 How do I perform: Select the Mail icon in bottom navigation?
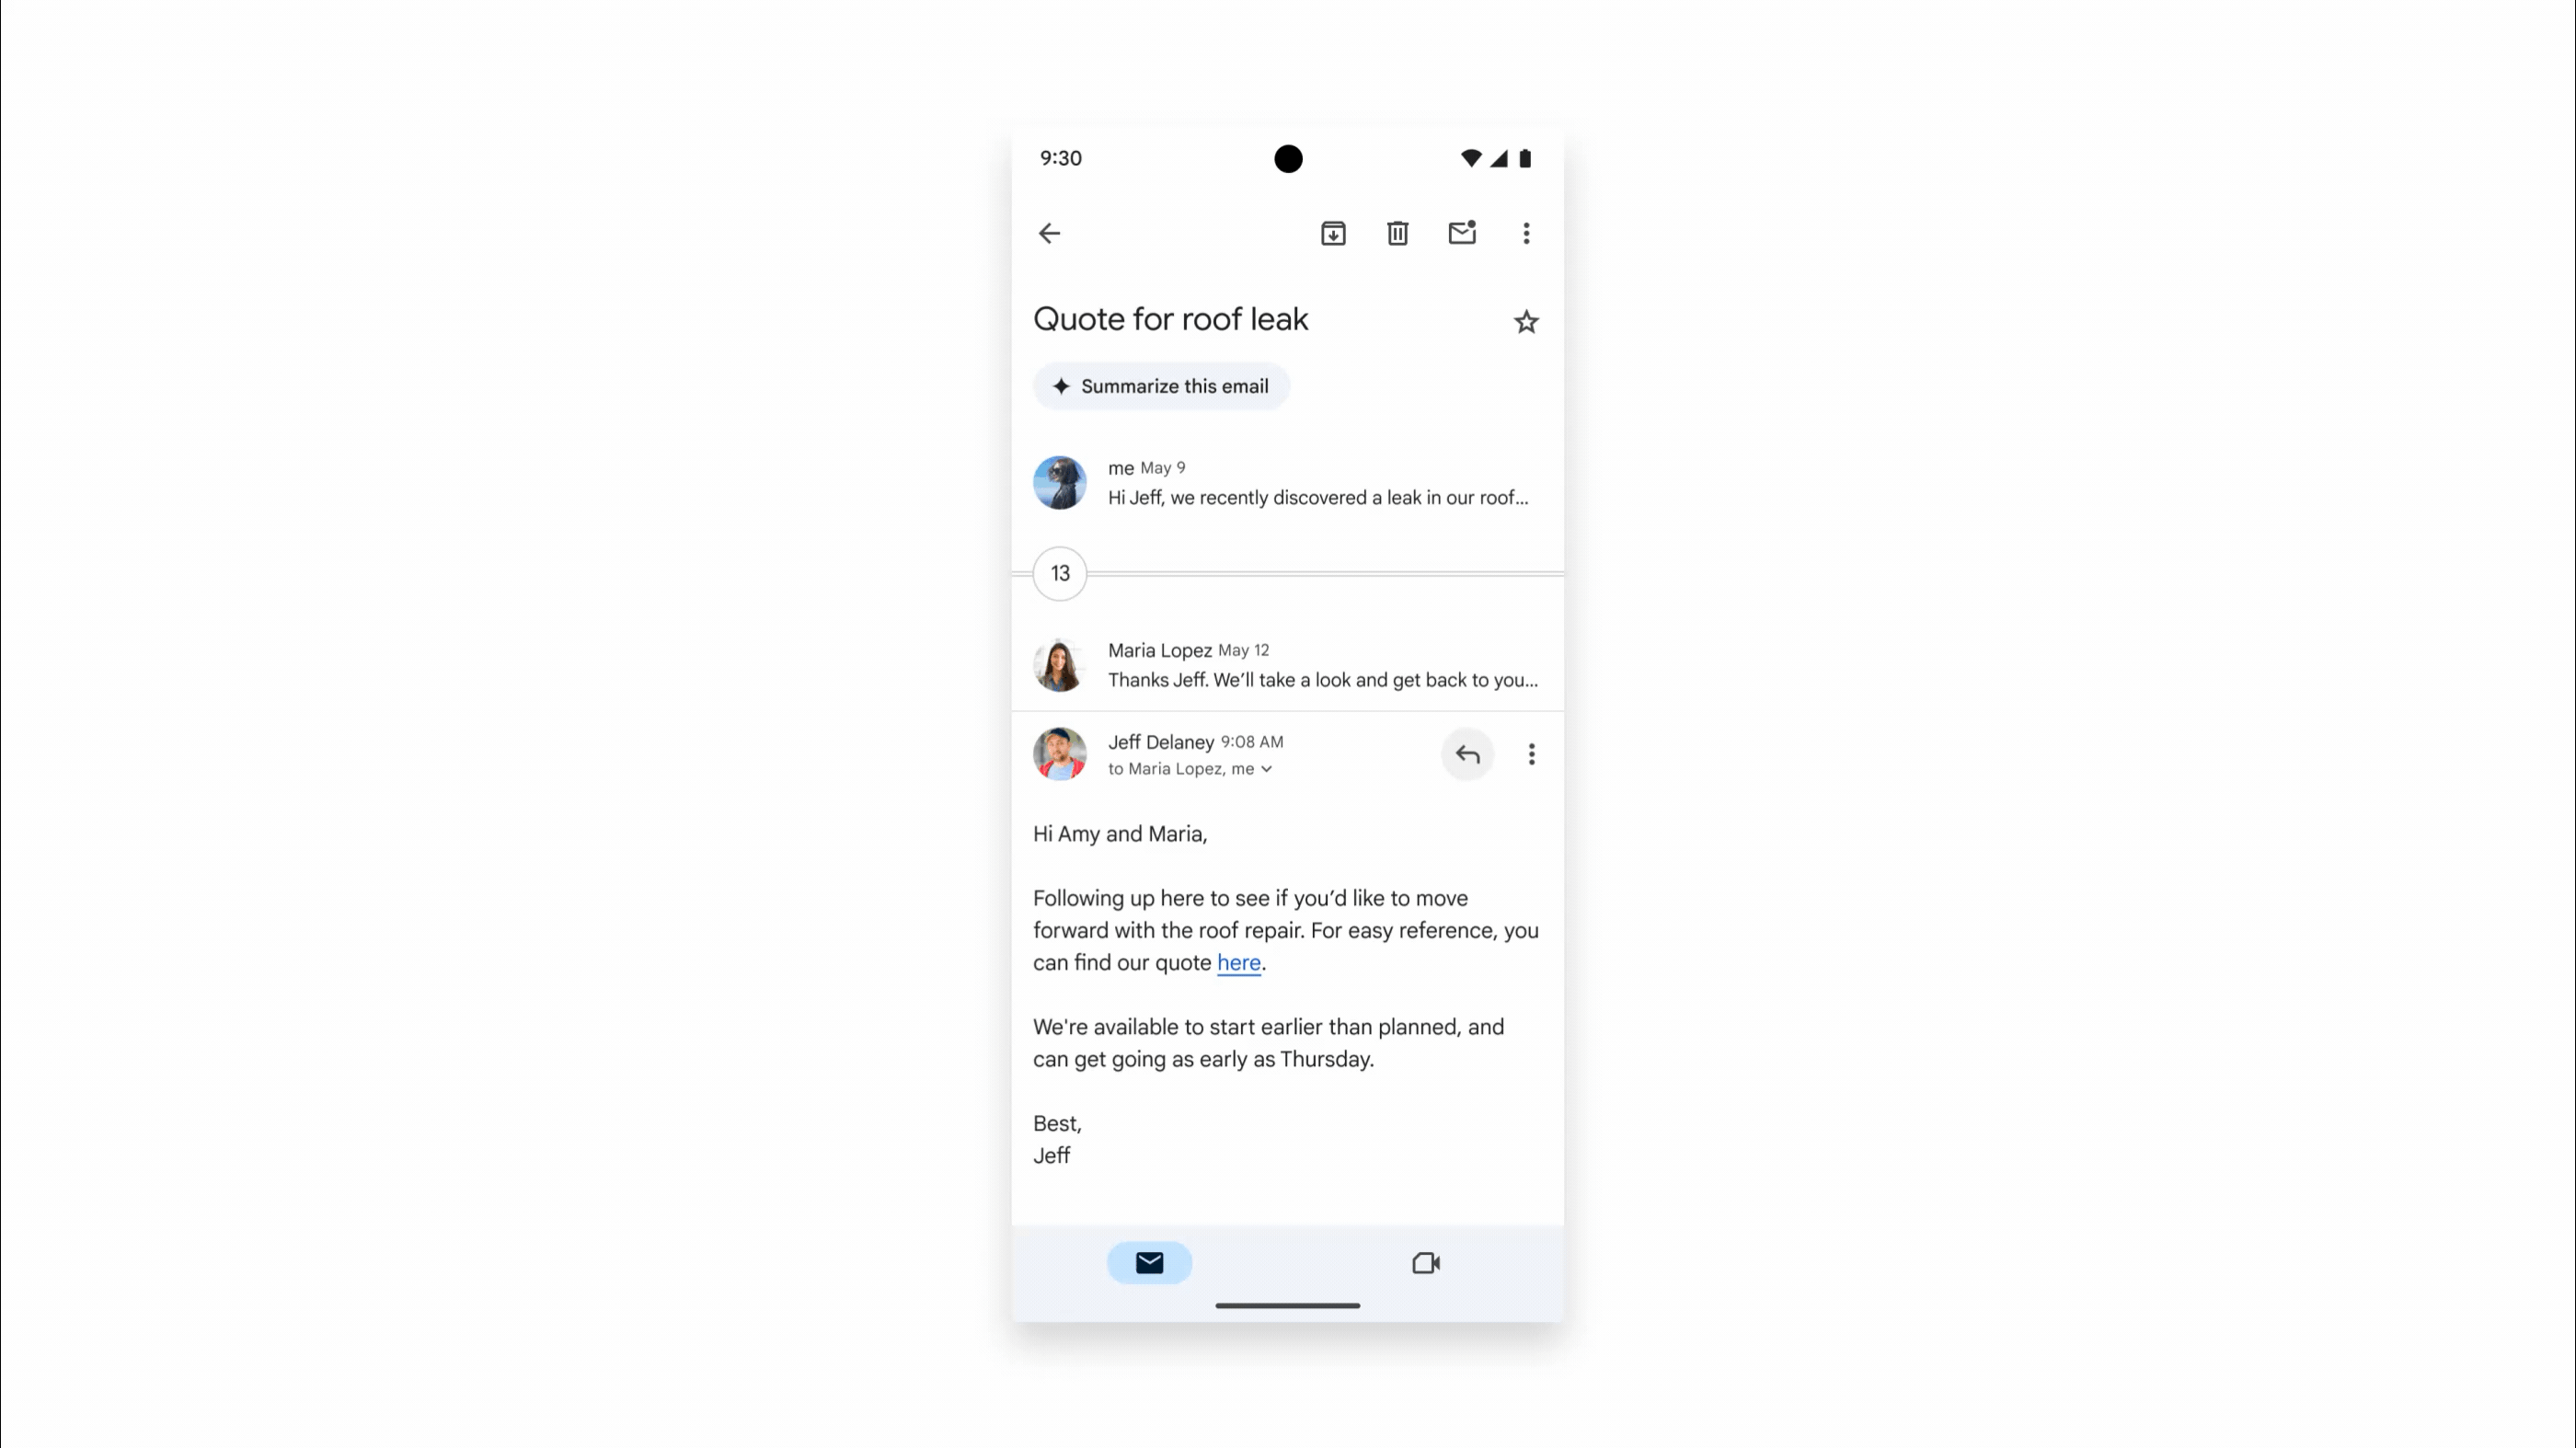(1150, 1262)
